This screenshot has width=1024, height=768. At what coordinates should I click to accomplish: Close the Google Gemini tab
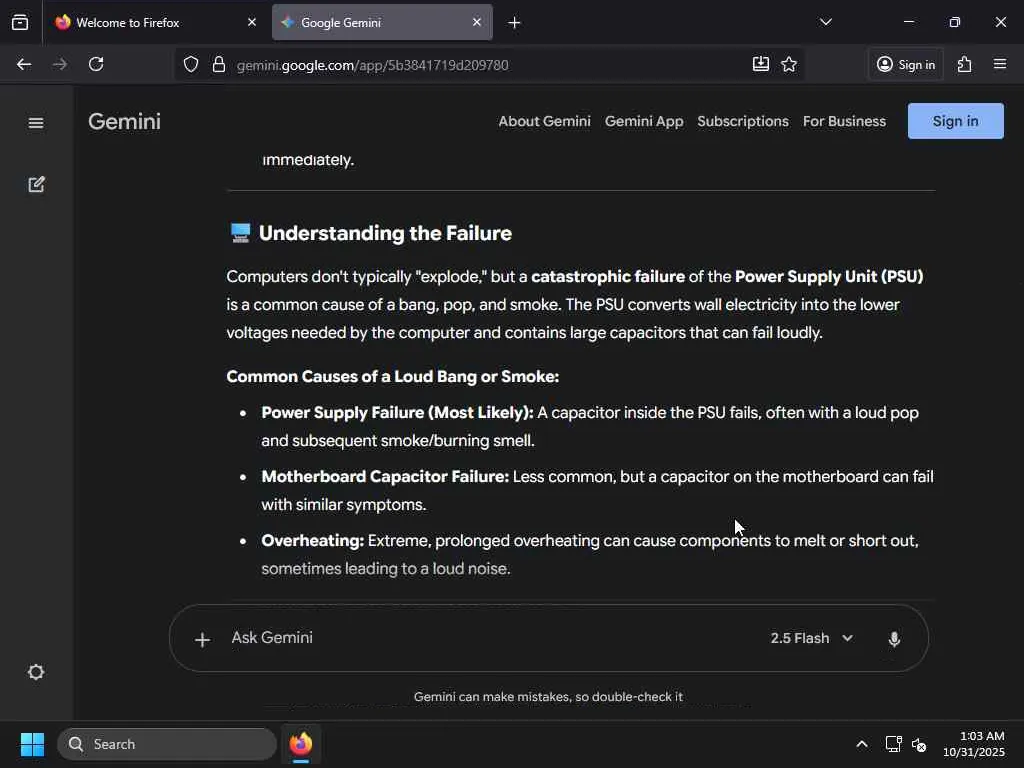477,22
